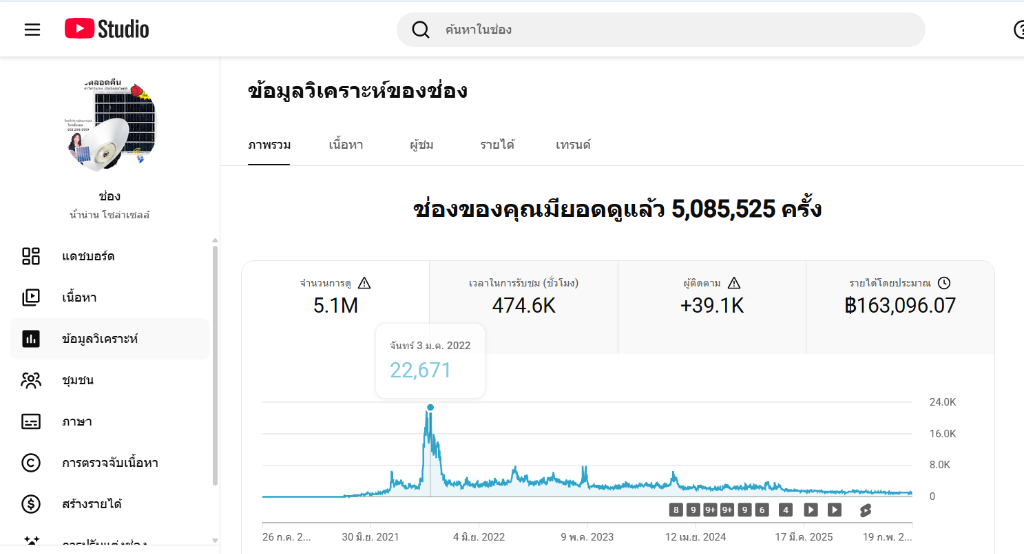The image size is (1024, 554).
Task: Click the help icon at top right
Action: click(x=1019, y=29)
